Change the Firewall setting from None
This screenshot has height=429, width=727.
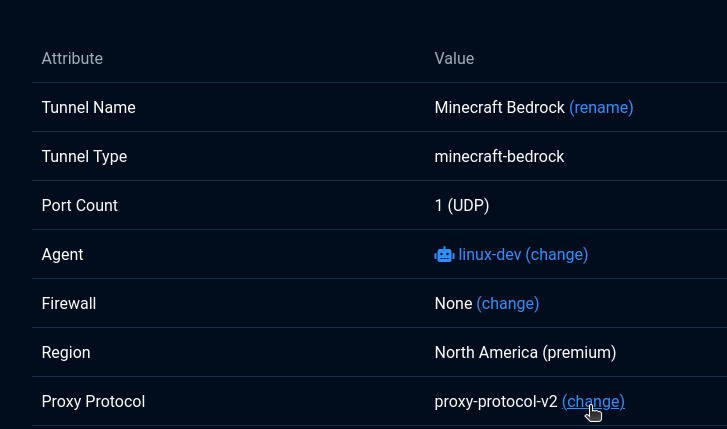(x=508, y=304)
